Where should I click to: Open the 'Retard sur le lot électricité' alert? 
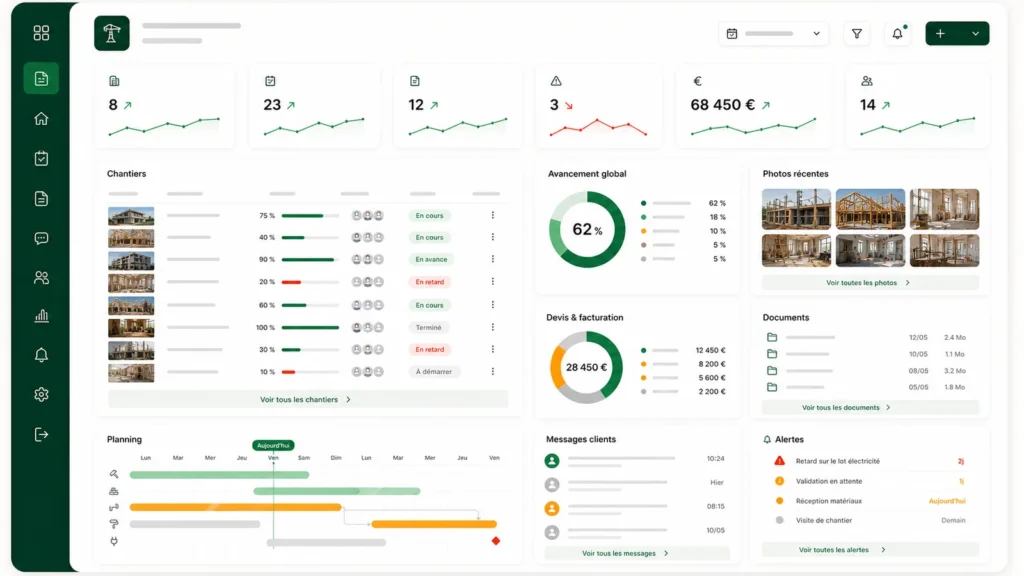(869, 461)
